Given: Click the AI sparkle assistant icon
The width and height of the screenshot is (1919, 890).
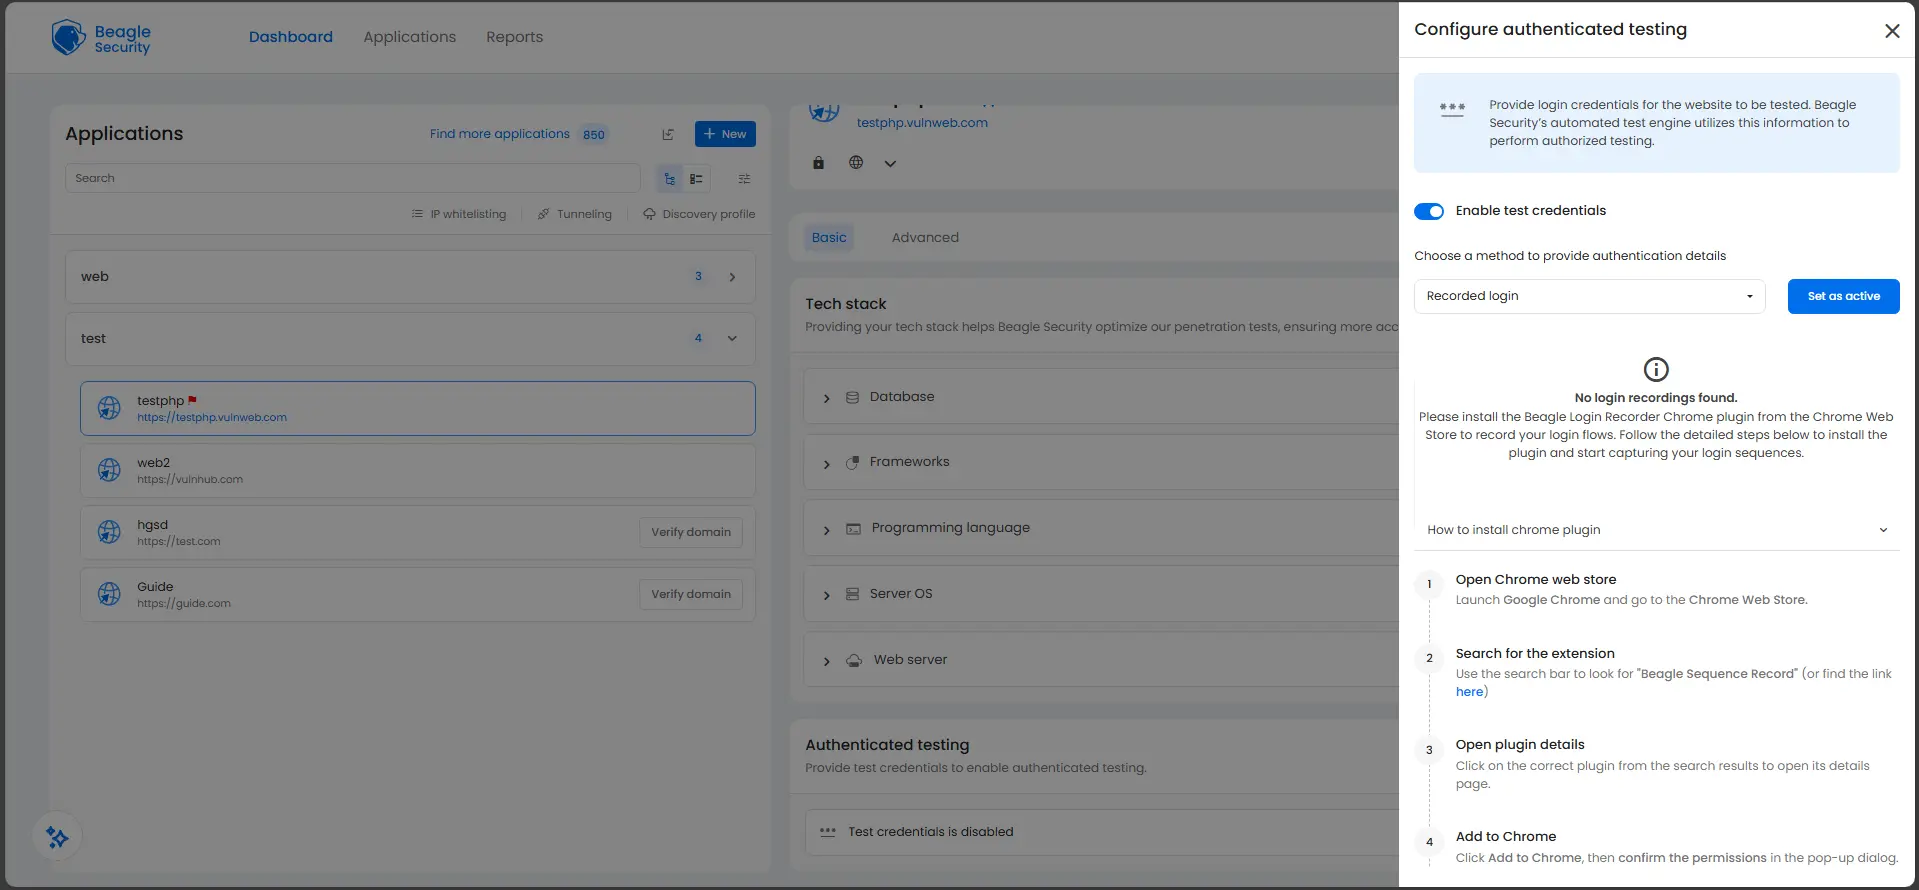Looking at the screenshot, I should [x=57, y=837].
